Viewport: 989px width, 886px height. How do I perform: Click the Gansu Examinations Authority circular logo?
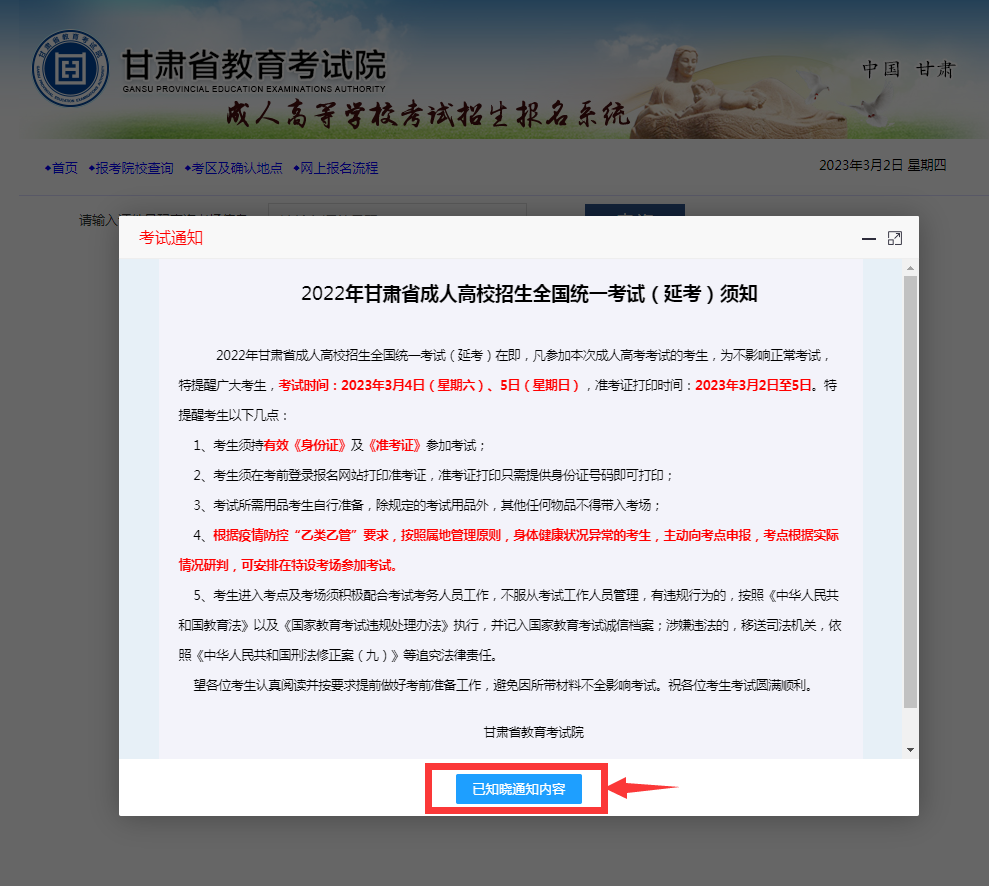click(70, 69)
